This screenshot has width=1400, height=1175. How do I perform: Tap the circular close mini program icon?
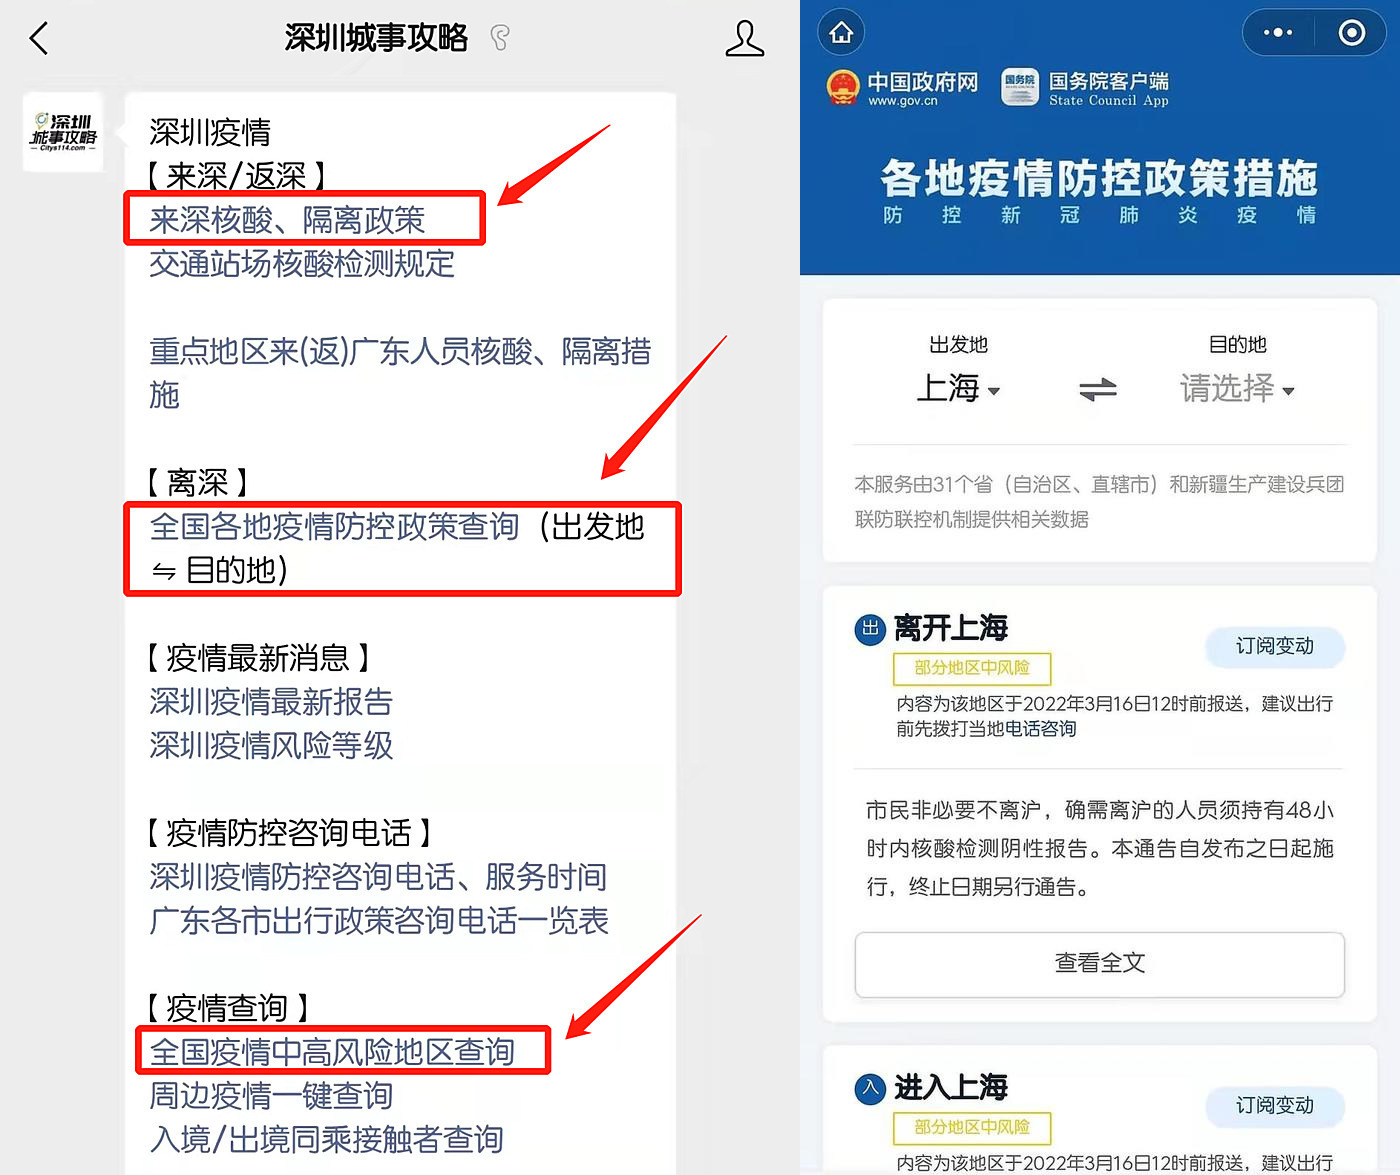point(1351,32)
